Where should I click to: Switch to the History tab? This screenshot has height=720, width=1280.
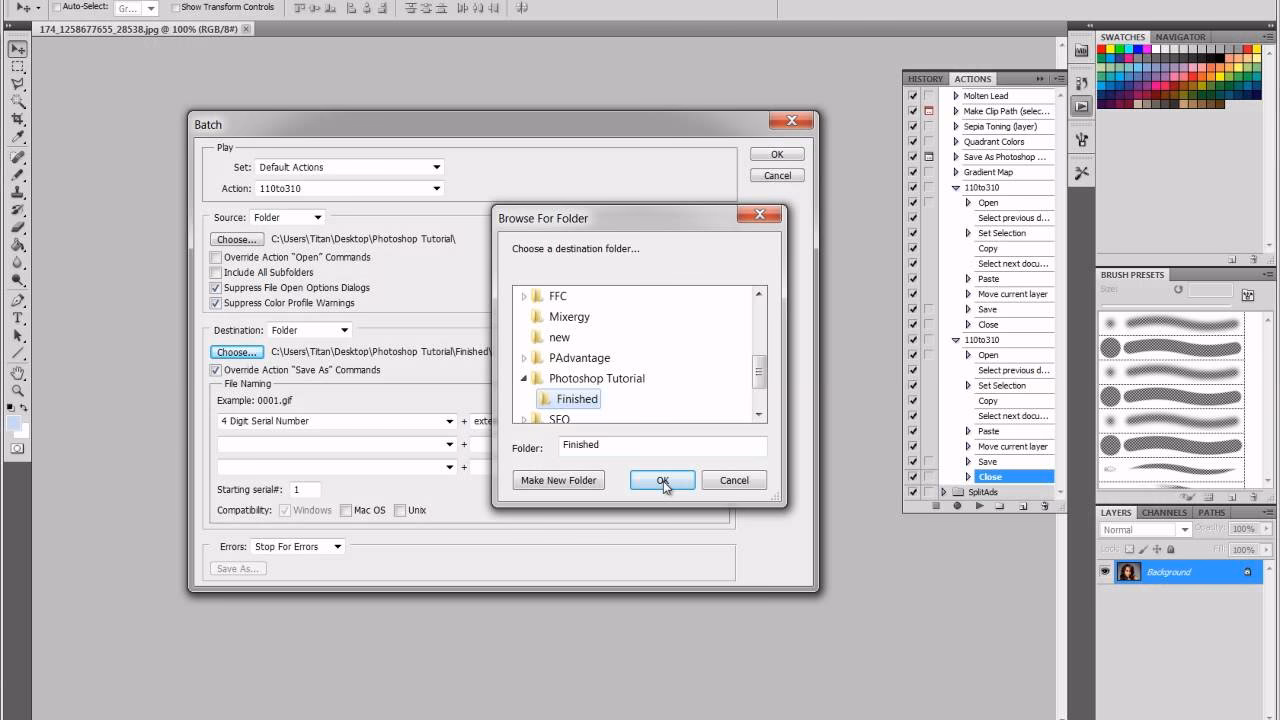[x=925, y=78]
